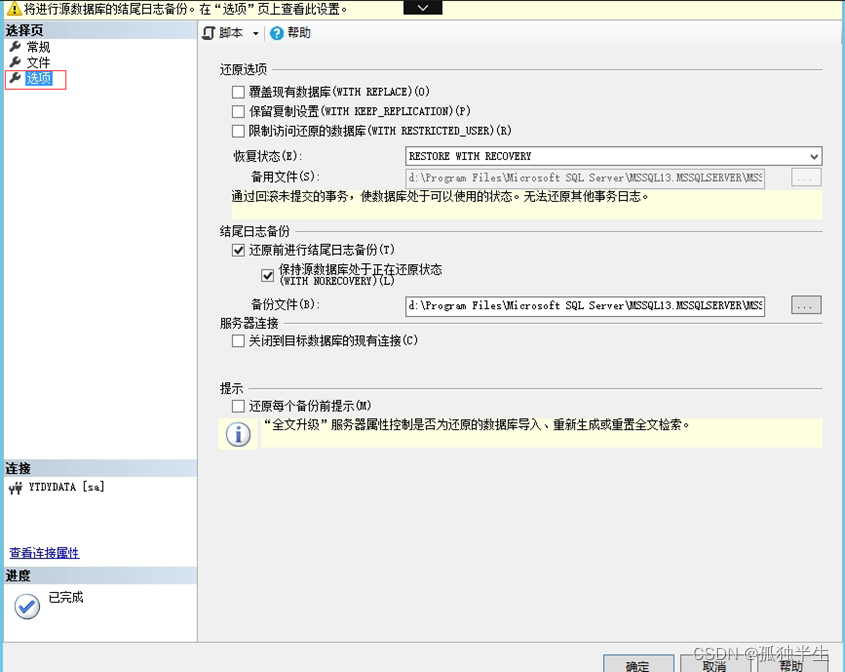Screen dimensions: 845x672
Task: Enable 覆盖现有数据库 (WITH REPLACE) option
Action: pyautogui.click(x=237, y=92)
